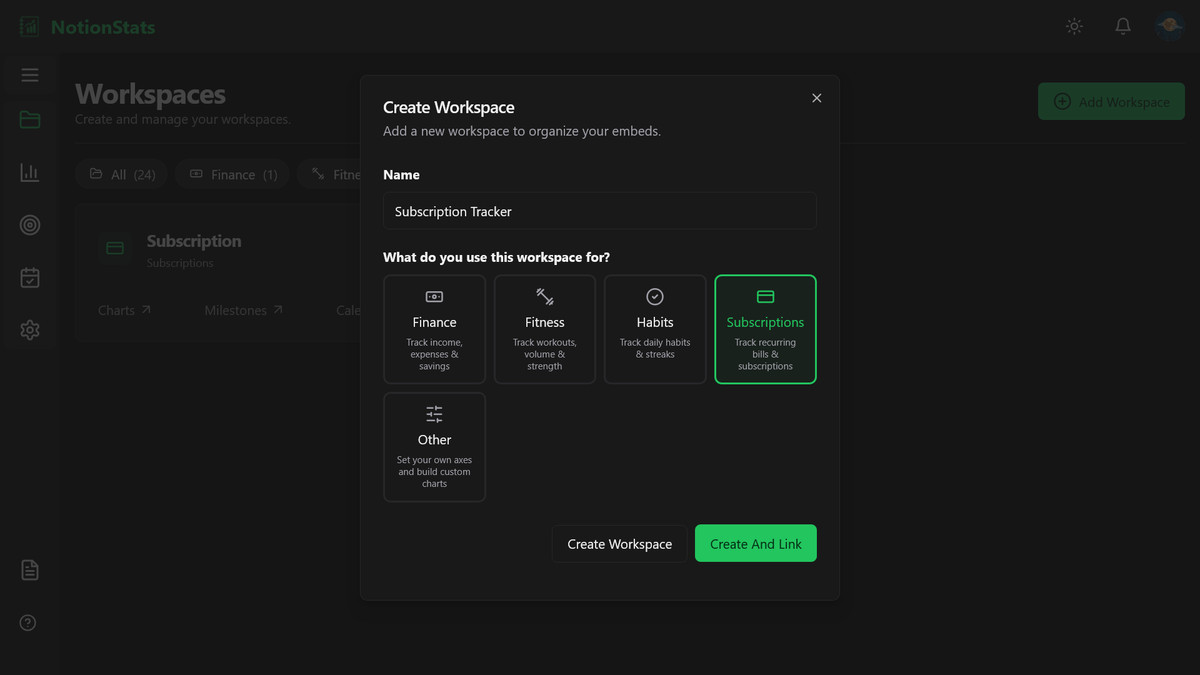Open the help question-mark icon
Screen dimensions: 1200x675
click(x=28, y=623)
